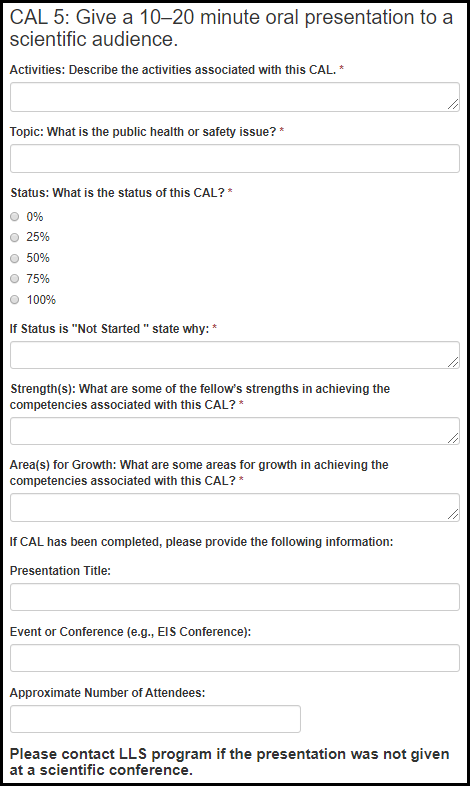Click the Activities description text area
Screen dimensions: 470x786
tap(234, 97)
